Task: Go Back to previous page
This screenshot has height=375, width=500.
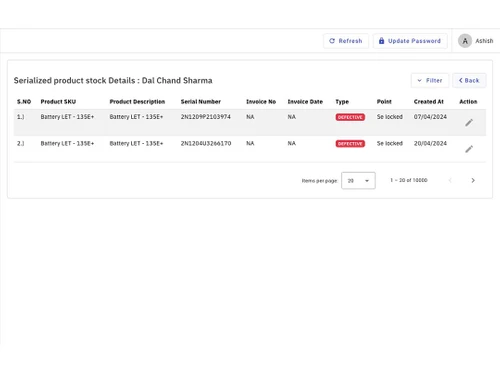Action: click(x=469, y=80)
